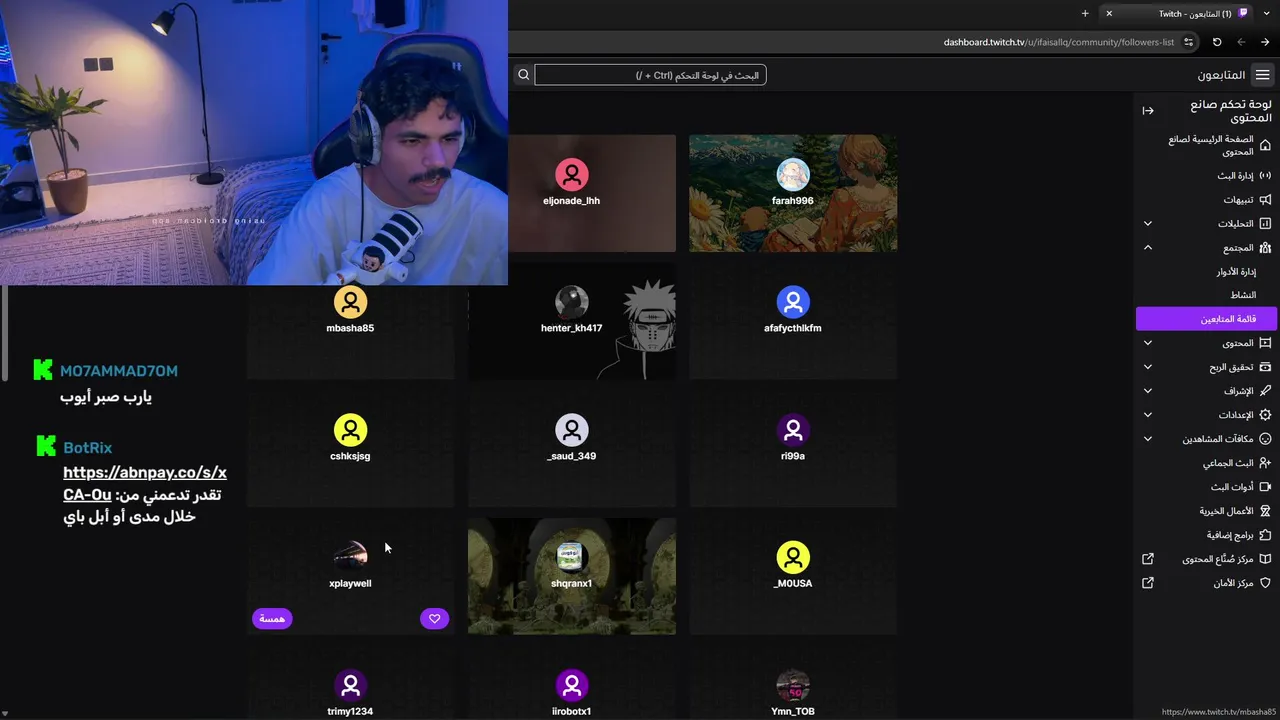
Task: Expand the الإعدادات settings section
Action: (x=1148, y=415)
